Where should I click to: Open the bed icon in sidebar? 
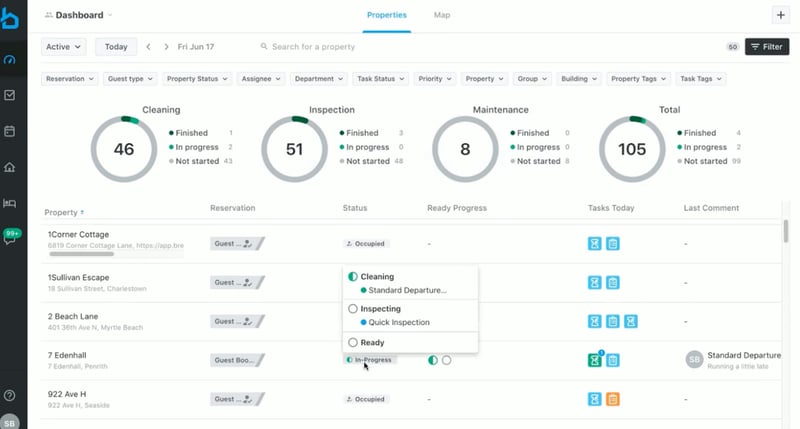10,203
